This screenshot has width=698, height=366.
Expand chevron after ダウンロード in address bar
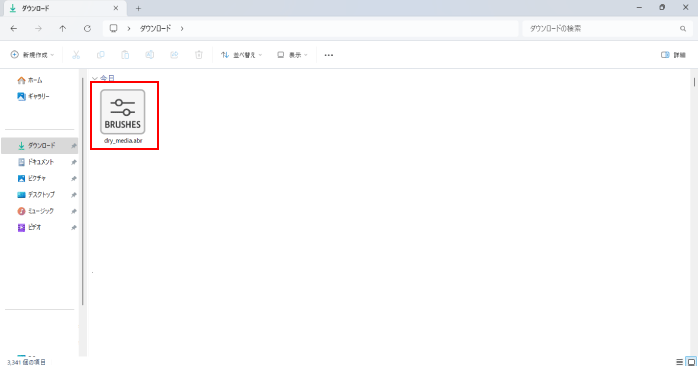[x=182, y=28]
